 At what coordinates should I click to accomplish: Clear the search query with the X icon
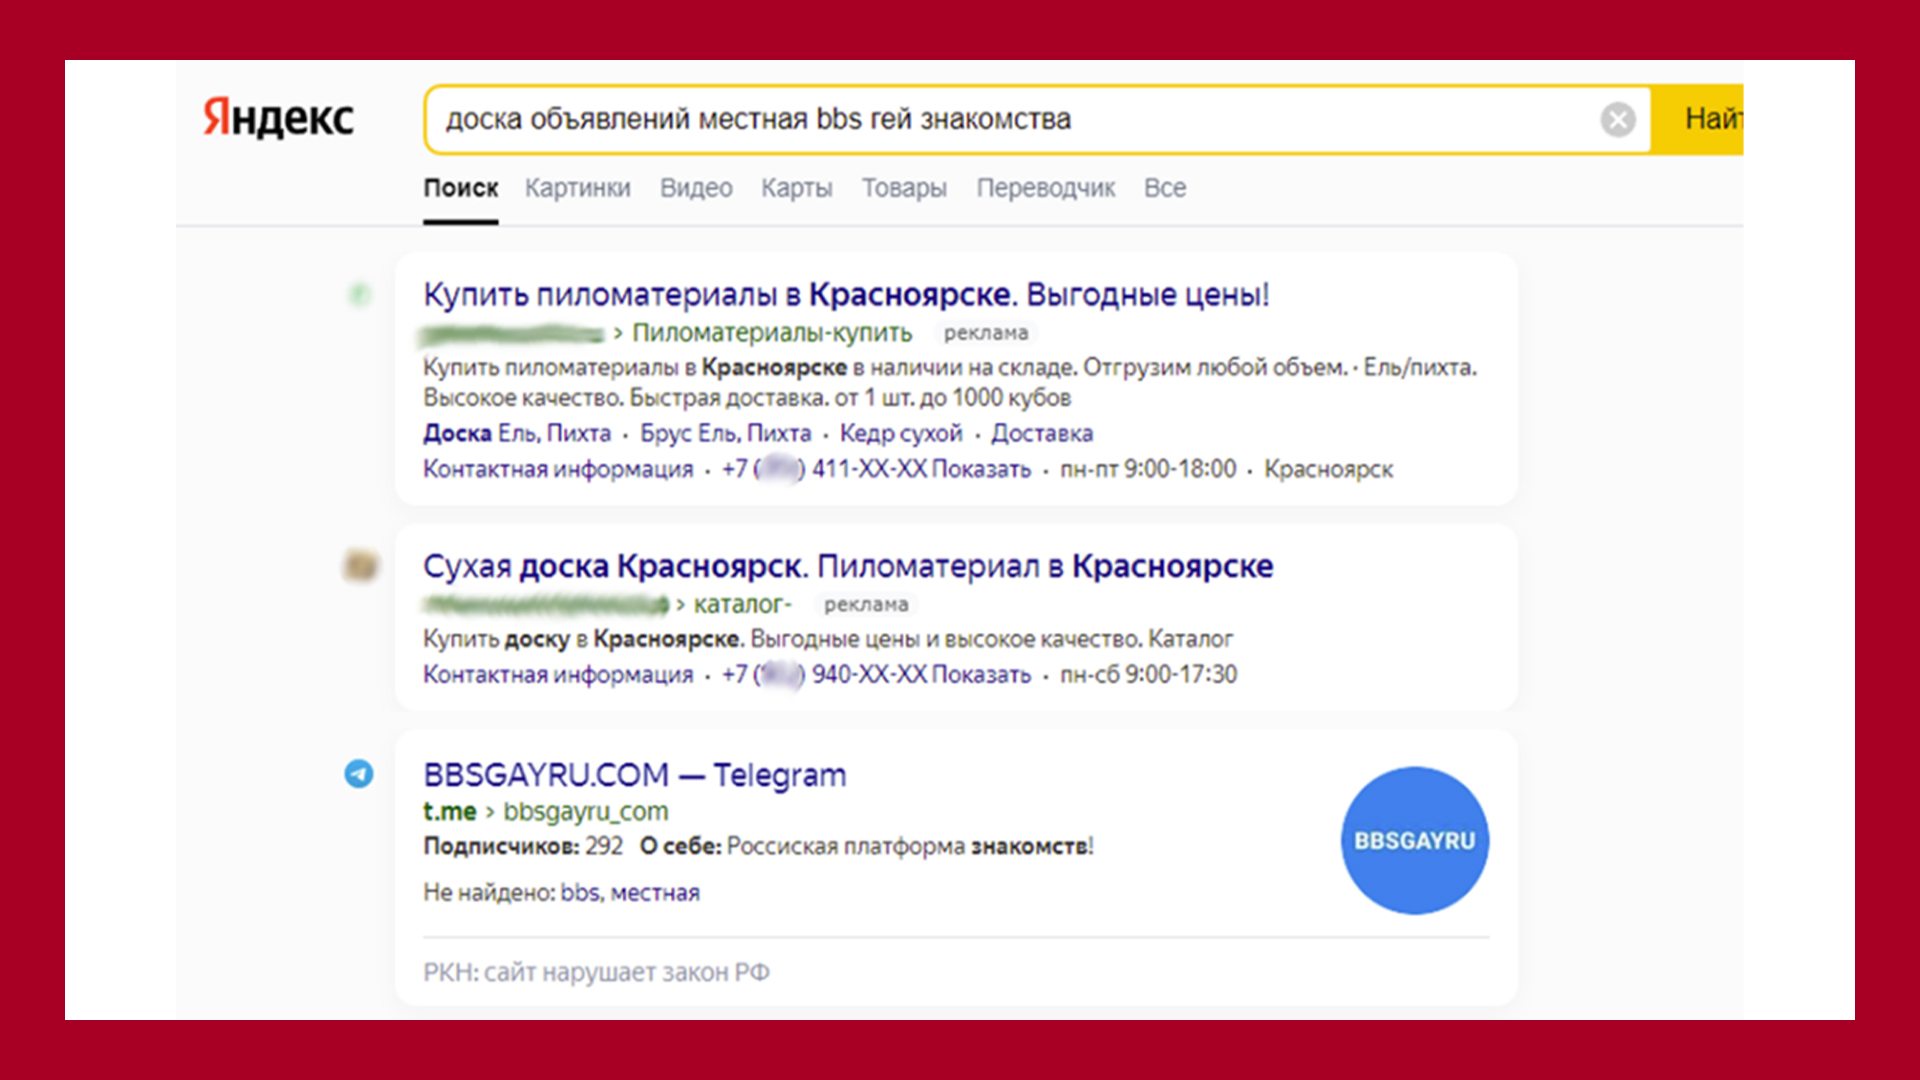[1617, 119]
